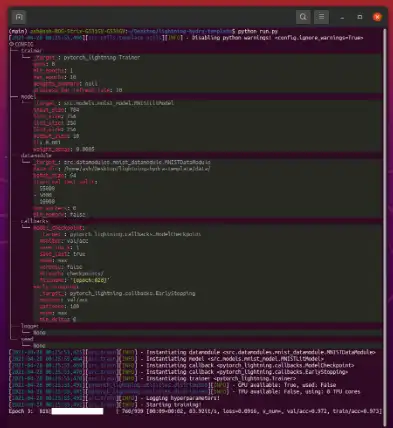393x428 pixels.
Task: Click the 'Instantiating trainer' log line
Action: click(x=153, y=379)
